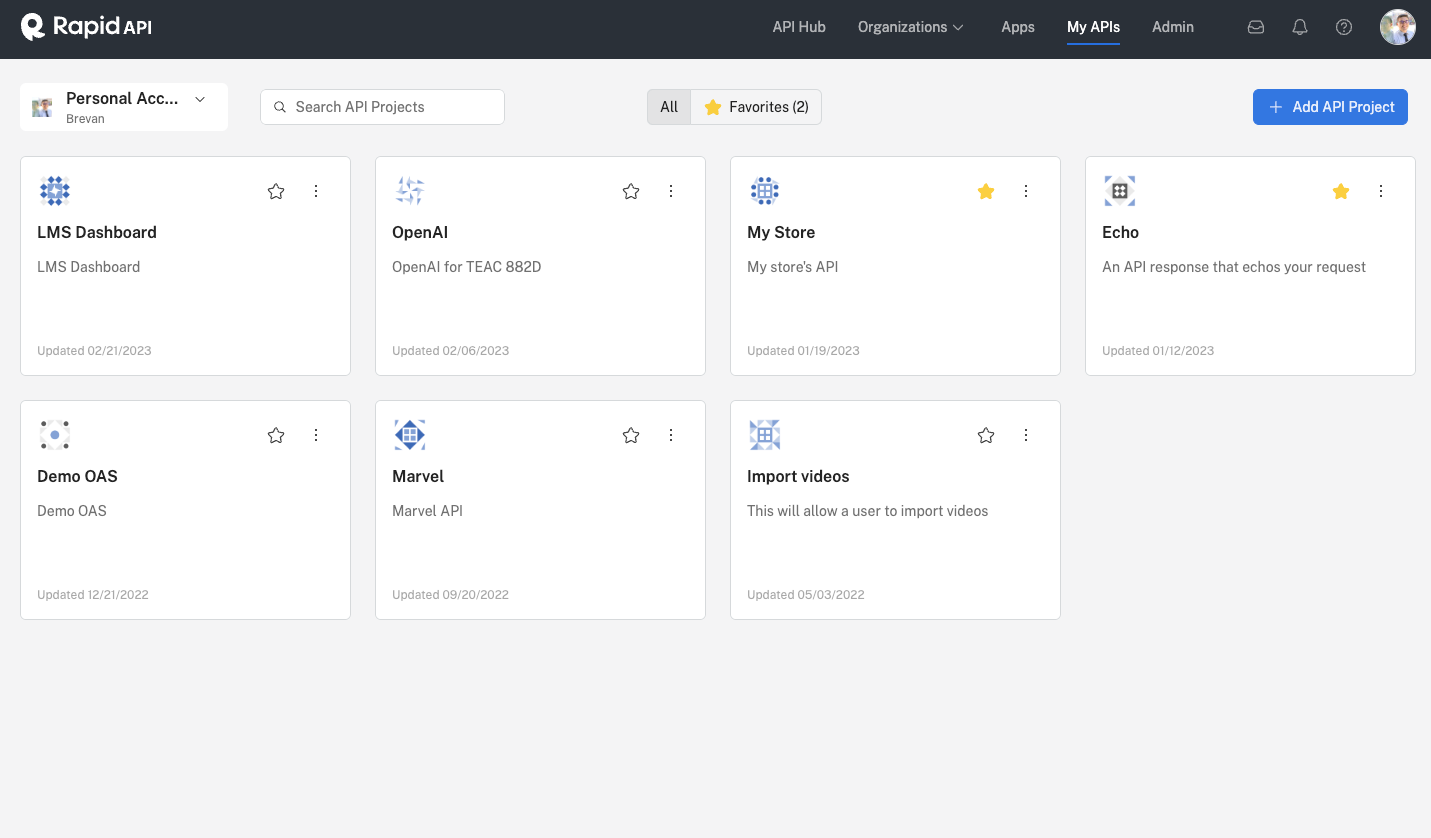Click 'Updated 01/12/2023' date text
This screenshot has height=838, width=1431.
pyautogui.click(x=1158, y=351)
